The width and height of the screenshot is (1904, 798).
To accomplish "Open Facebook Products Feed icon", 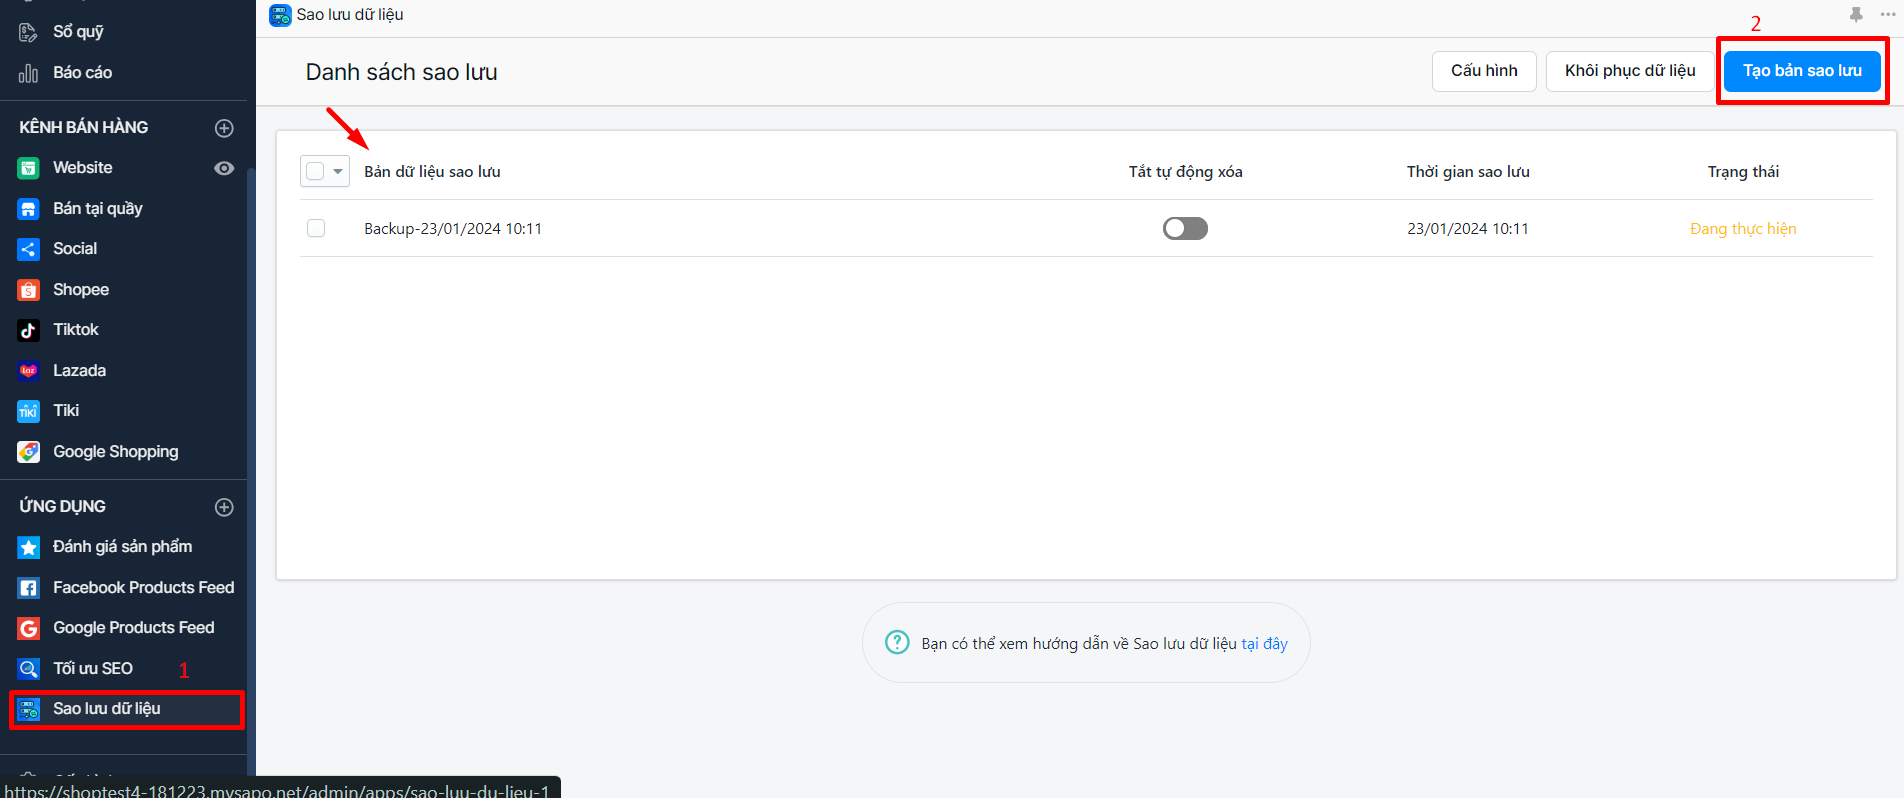I will tap(28, 588).
